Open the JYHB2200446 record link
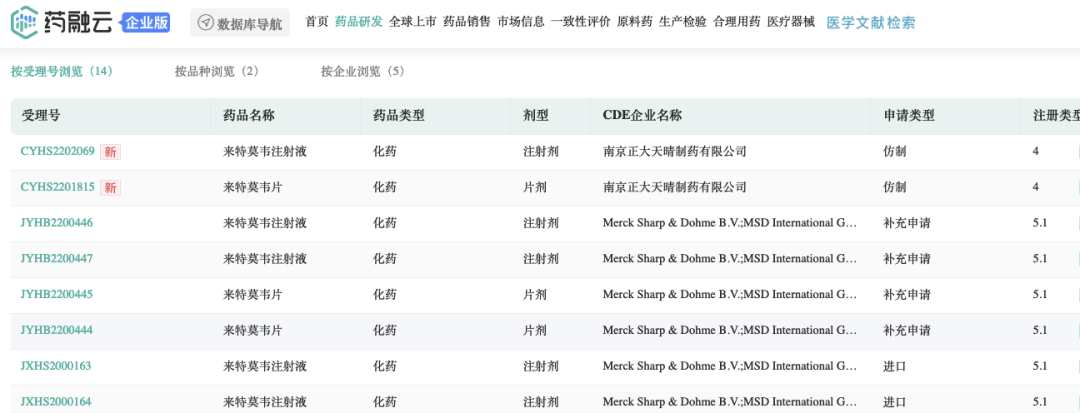1080x413 pixels. (x=57, y=223)
